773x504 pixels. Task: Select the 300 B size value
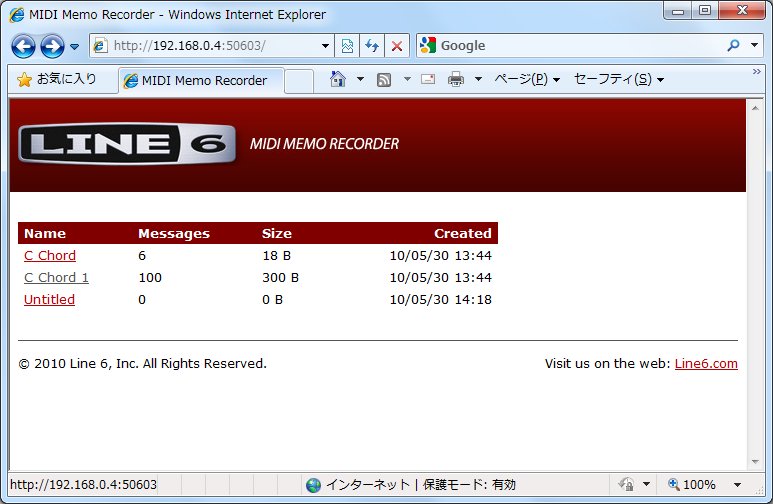point(281,278)
